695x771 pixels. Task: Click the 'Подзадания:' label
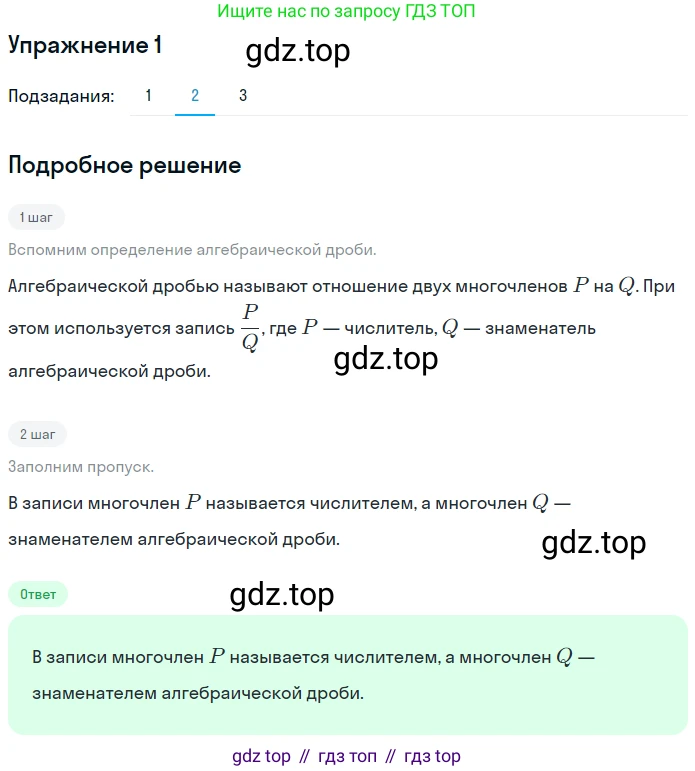coord(61,96)
